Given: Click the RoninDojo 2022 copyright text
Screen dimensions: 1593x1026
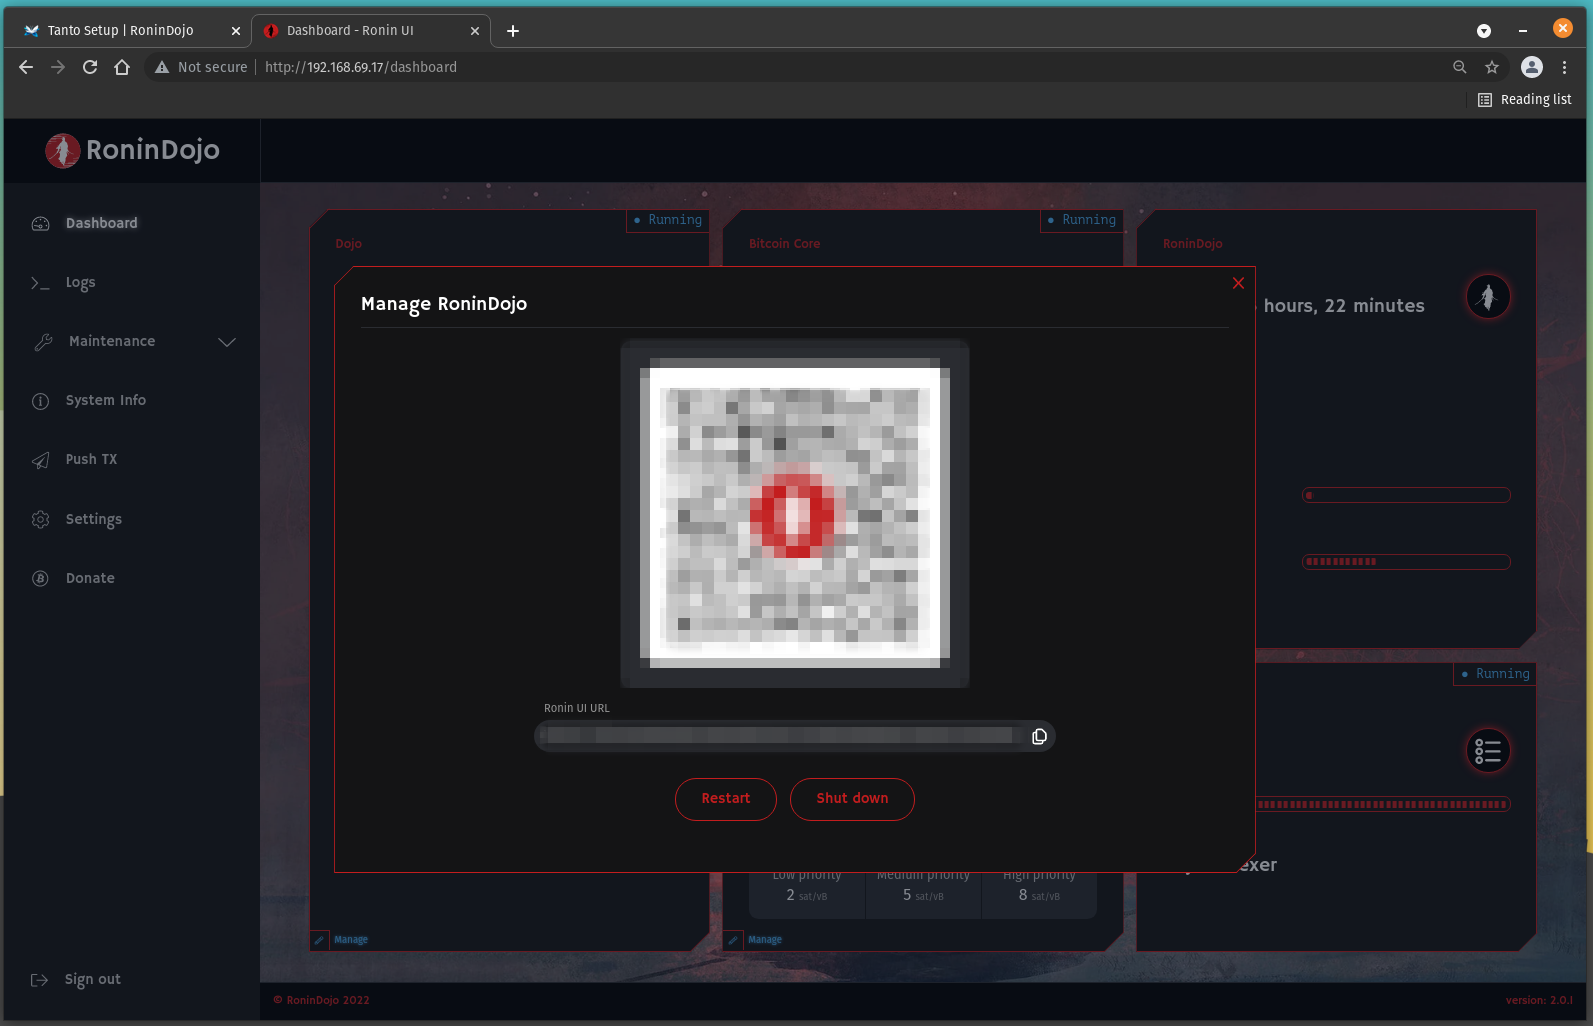Looking at the screenshot, I should pos(321,1000).
